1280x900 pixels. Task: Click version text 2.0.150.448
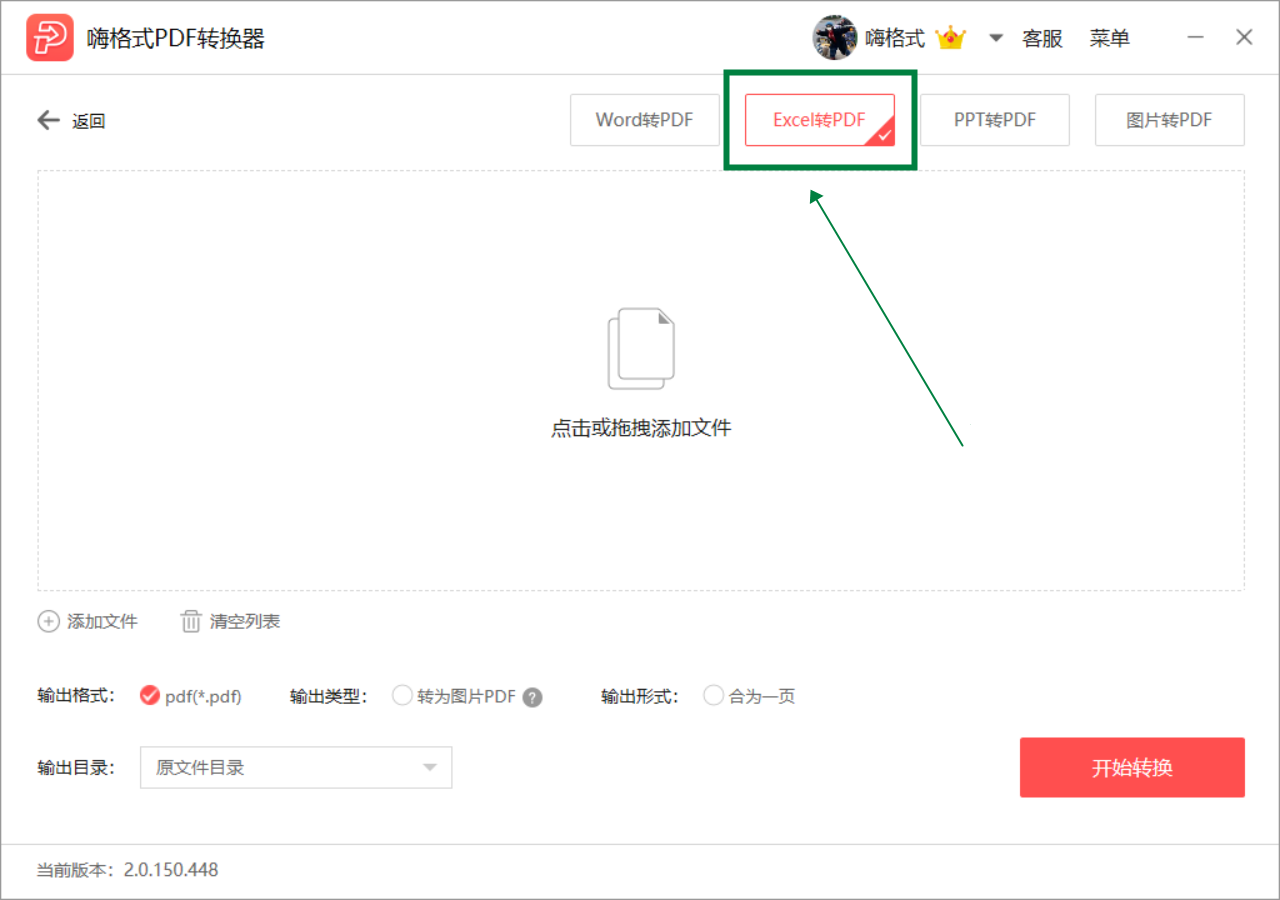[171, 870]
